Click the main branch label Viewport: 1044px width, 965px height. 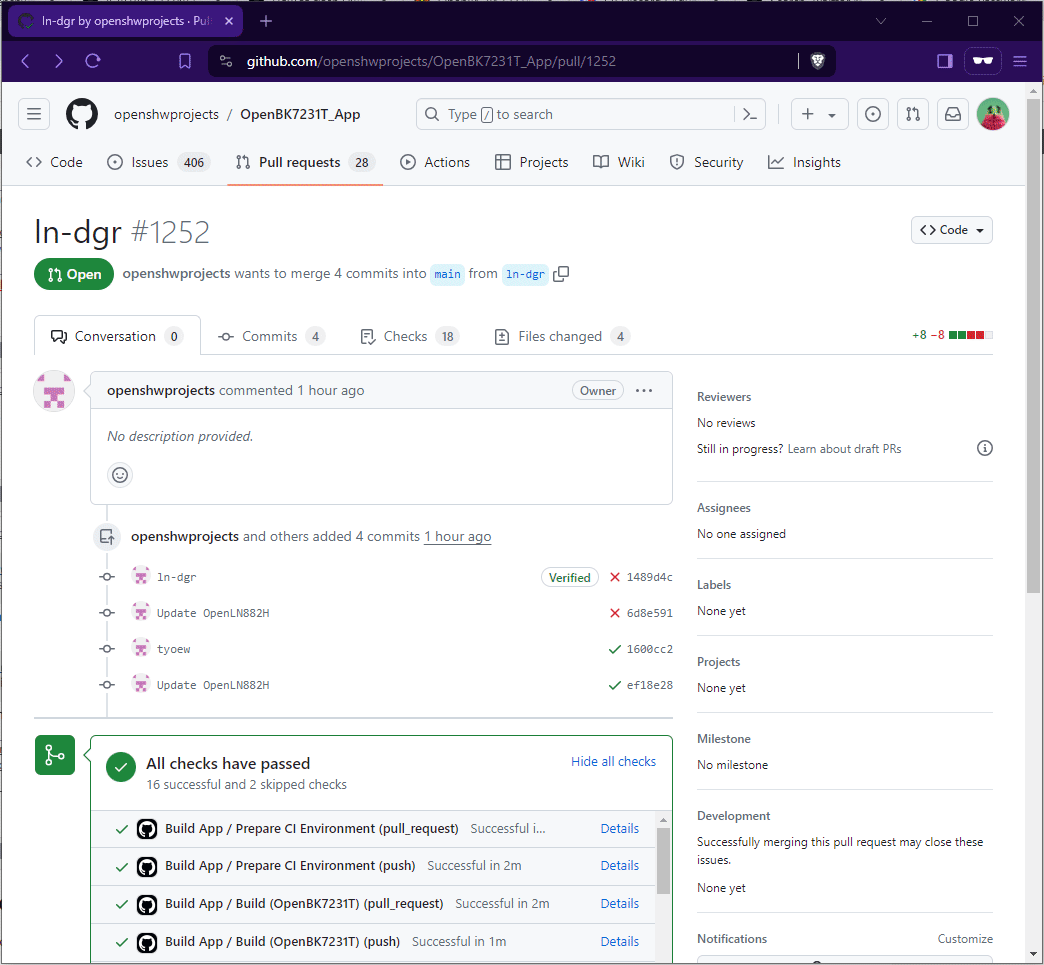click(x=447, y=274)
